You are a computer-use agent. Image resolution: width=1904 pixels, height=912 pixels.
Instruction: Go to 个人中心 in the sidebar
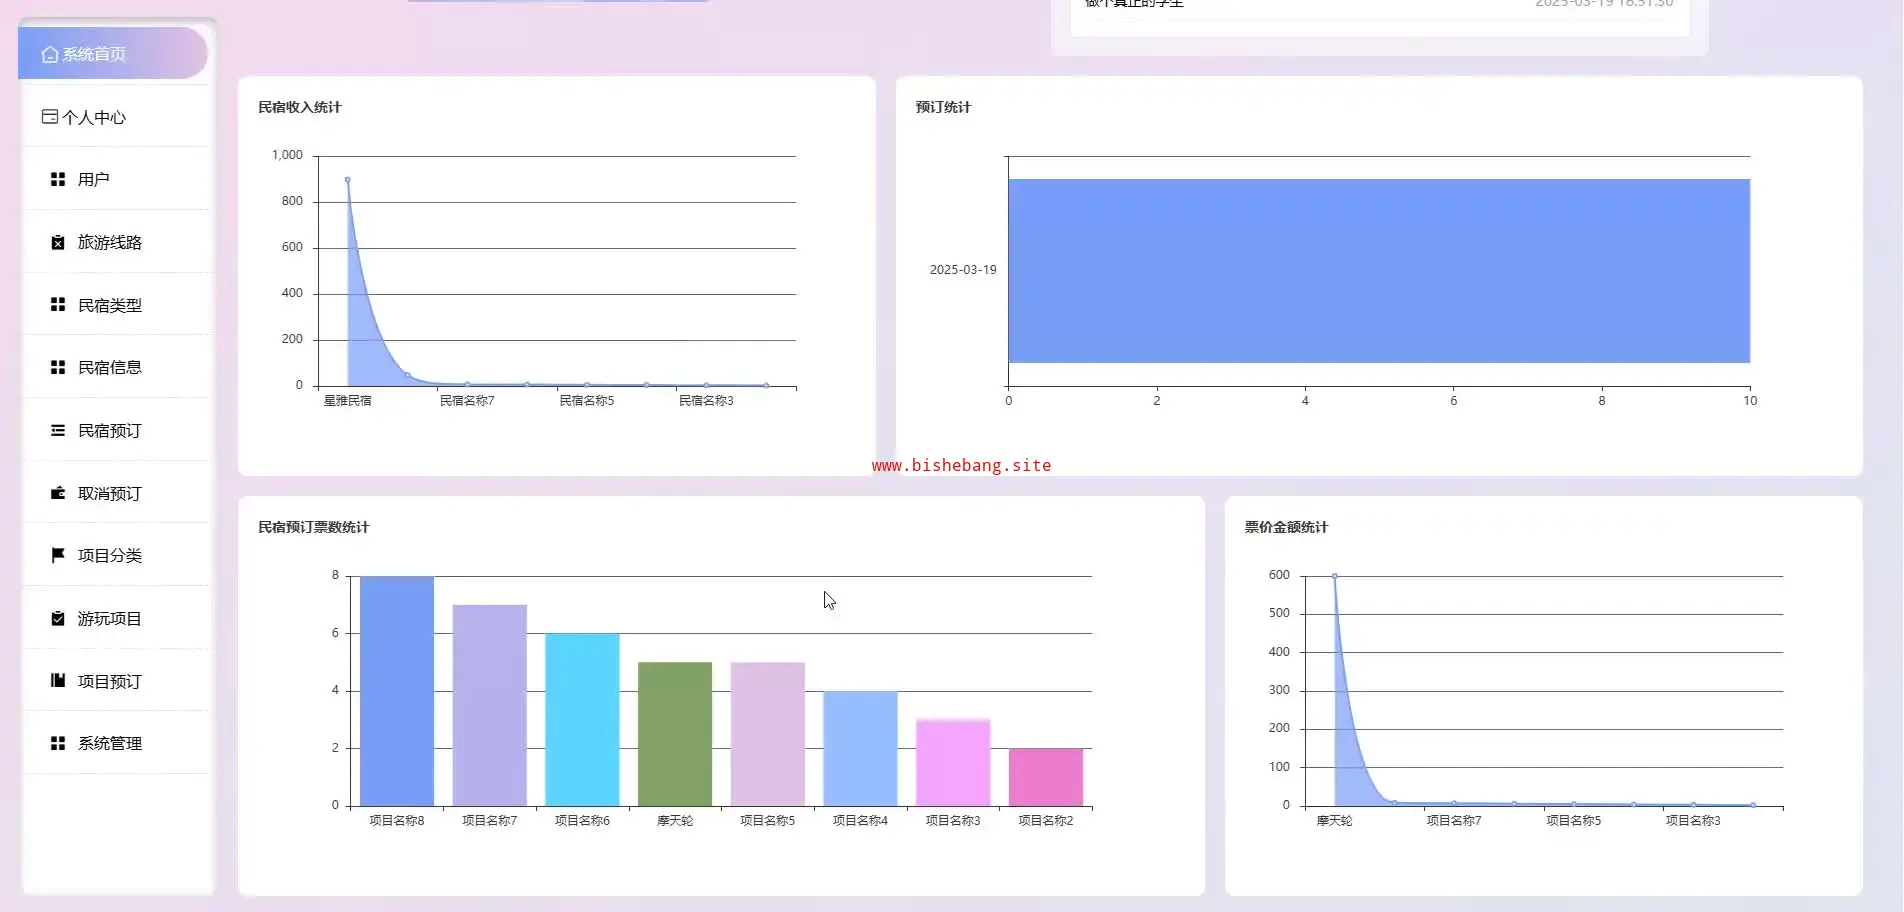[116, 117]
